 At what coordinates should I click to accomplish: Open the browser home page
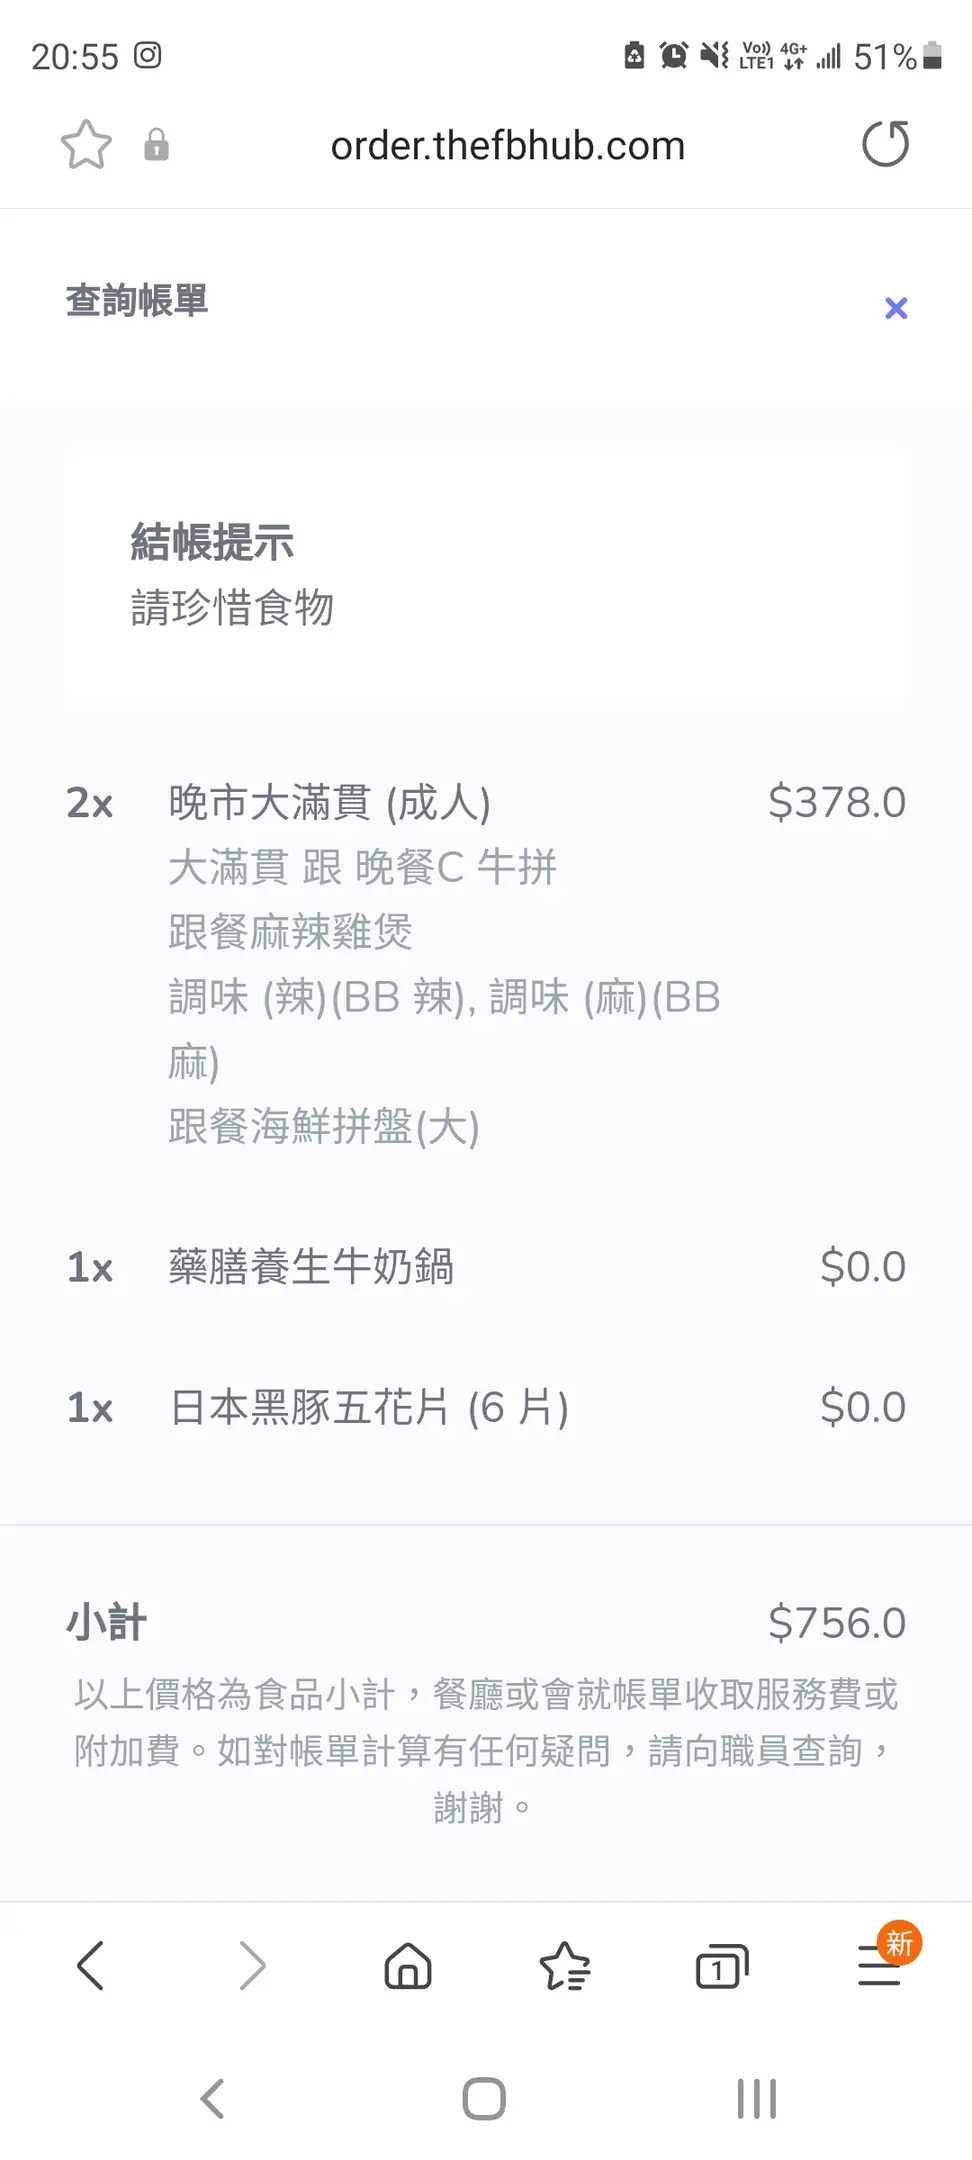tap(408, 1966)
